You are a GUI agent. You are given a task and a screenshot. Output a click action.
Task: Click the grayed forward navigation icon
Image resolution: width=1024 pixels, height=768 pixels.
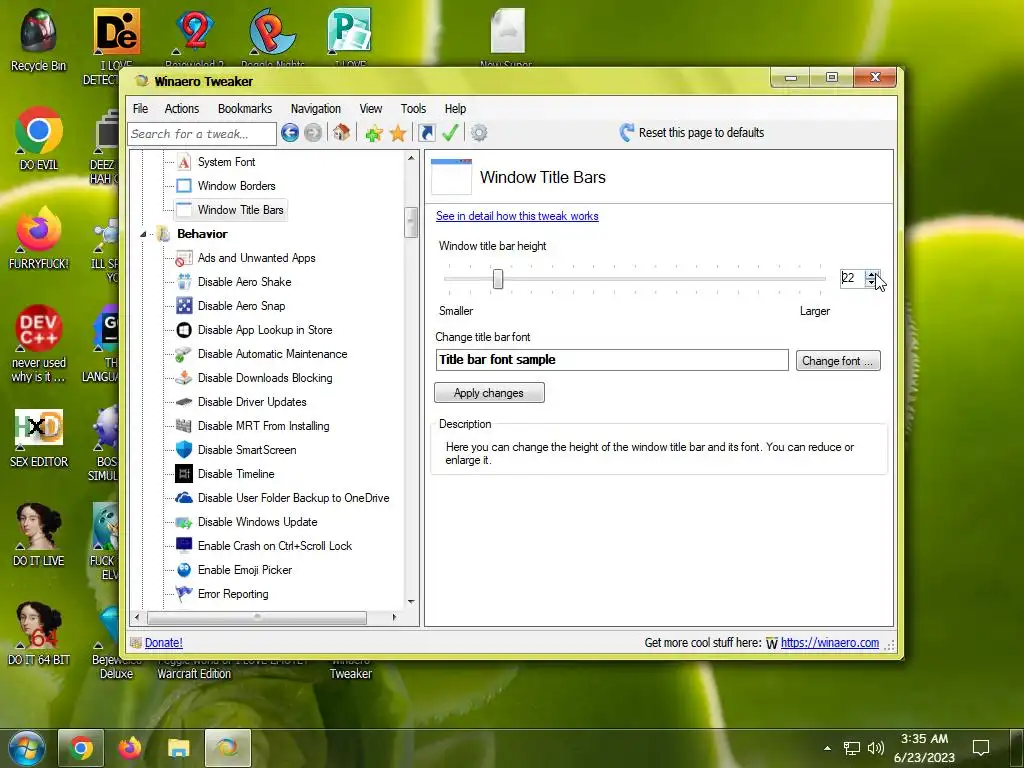pos(313,133)
